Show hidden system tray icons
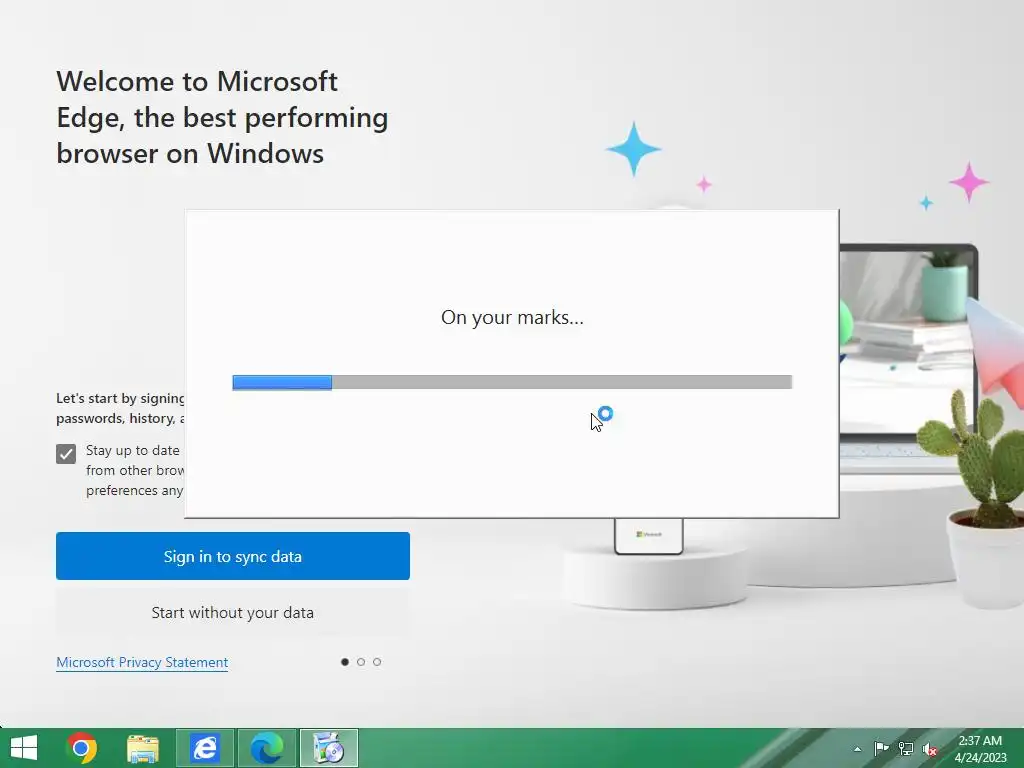 (857, 749)
